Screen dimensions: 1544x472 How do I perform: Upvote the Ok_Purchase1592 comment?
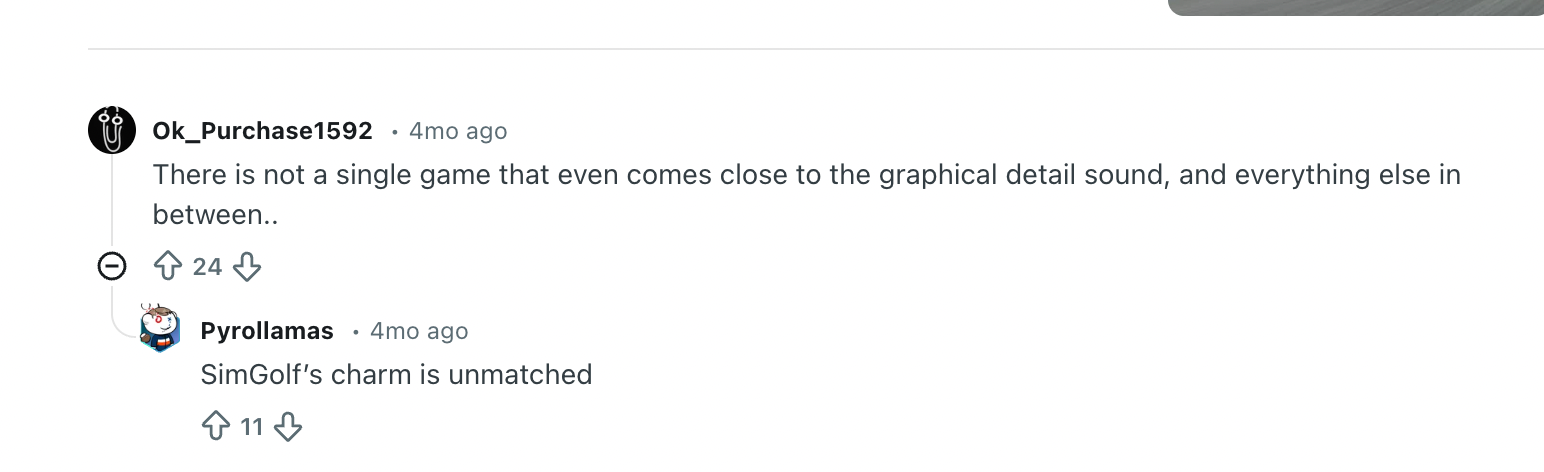pyautogui.click(x=166, y=266)
